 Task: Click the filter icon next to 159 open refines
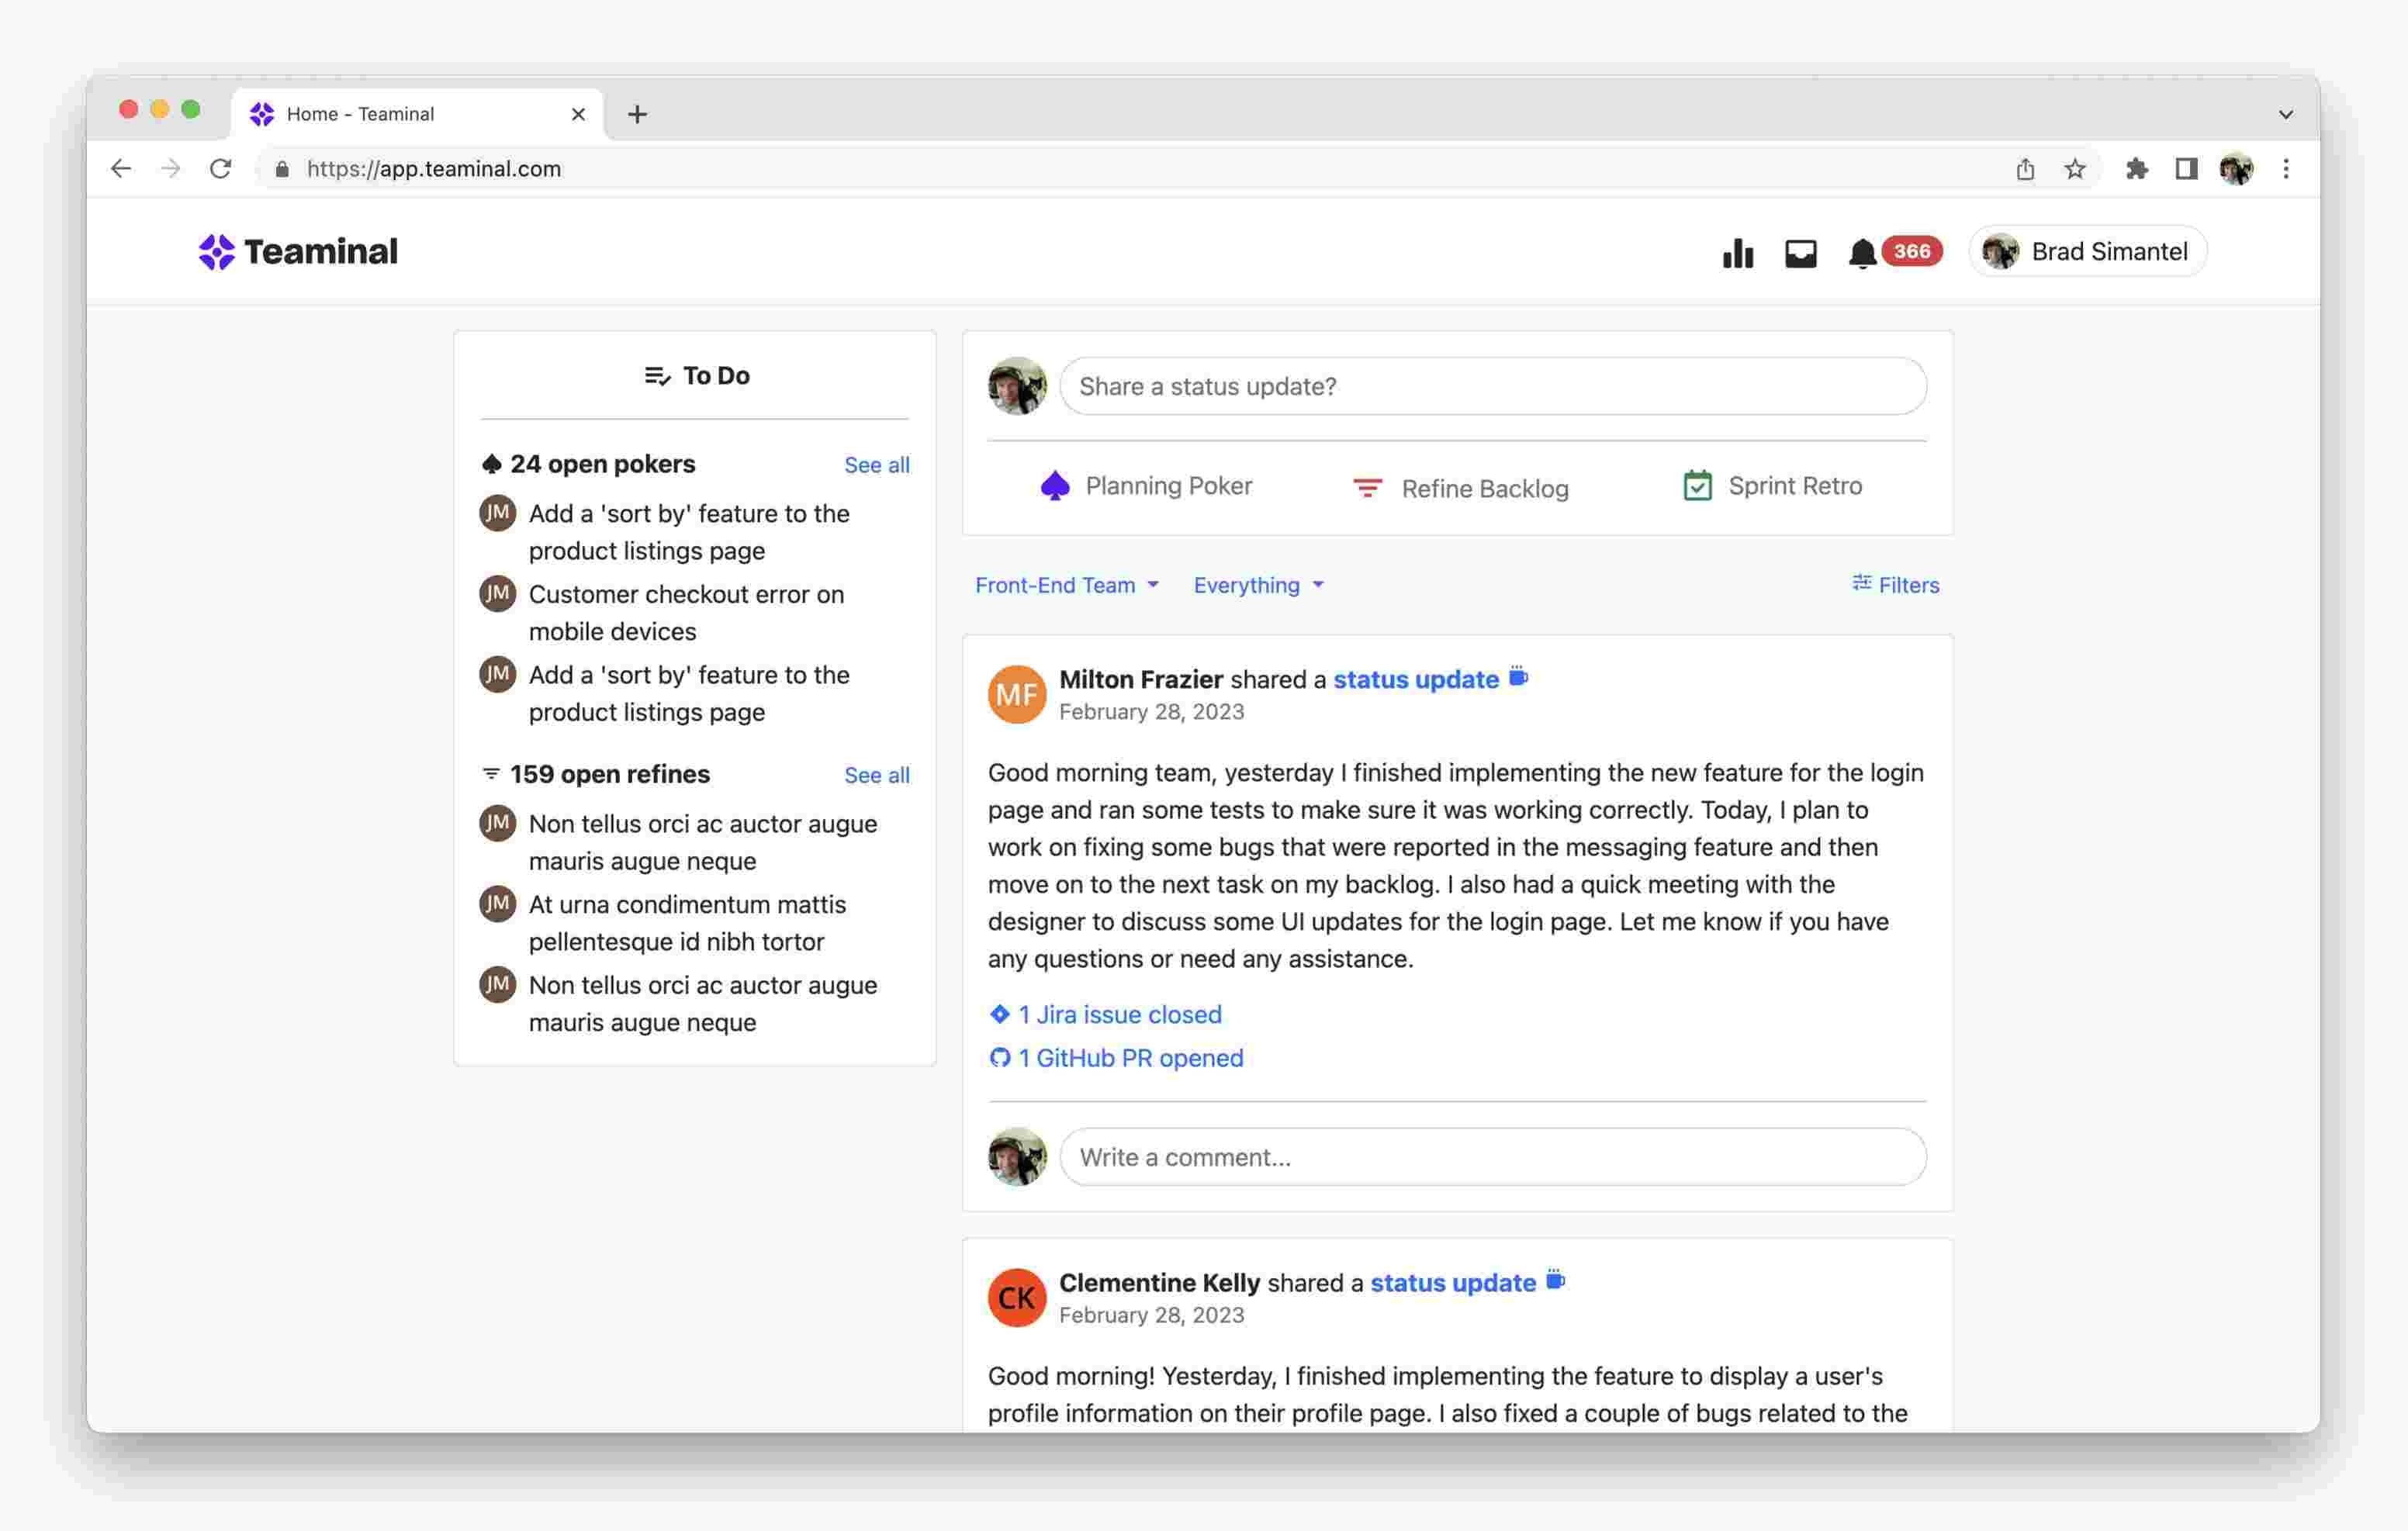point(491,774)
